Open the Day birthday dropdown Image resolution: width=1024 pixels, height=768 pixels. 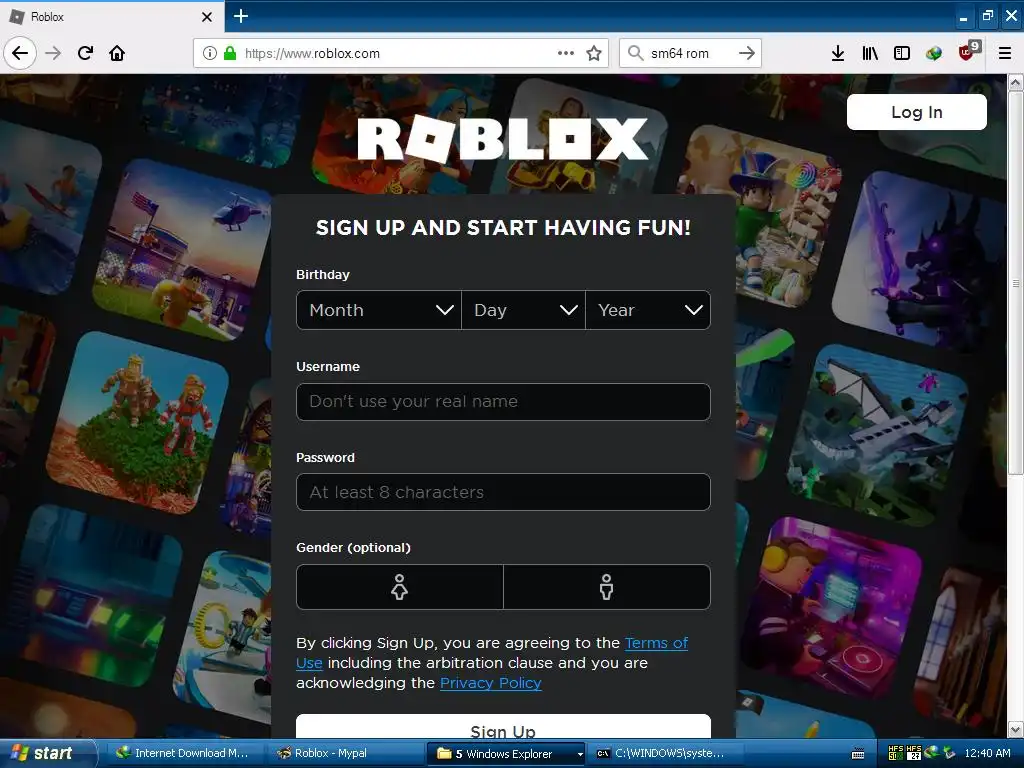point(524,310)
